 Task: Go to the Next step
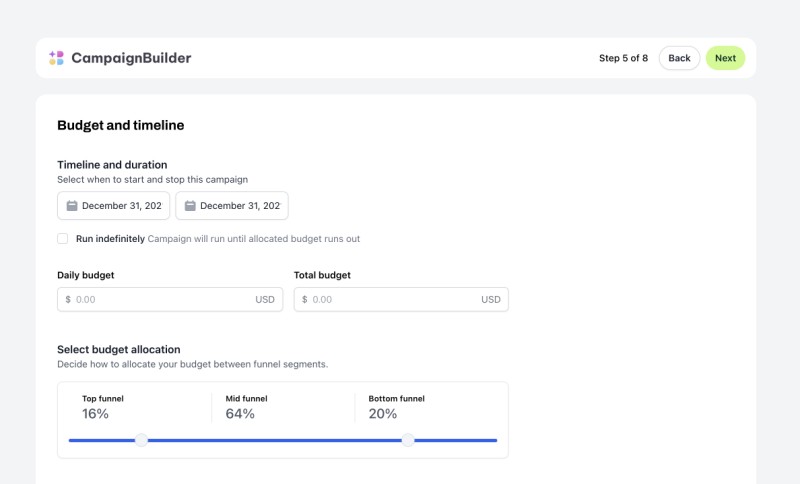(x=725, y=58)
